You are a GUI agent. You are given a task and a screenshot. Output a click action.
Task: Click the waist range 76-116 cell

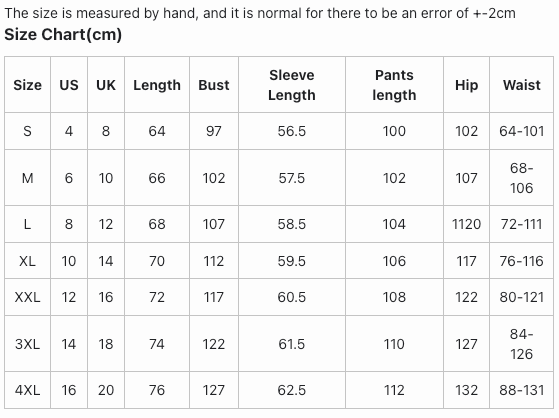[522, 261]
